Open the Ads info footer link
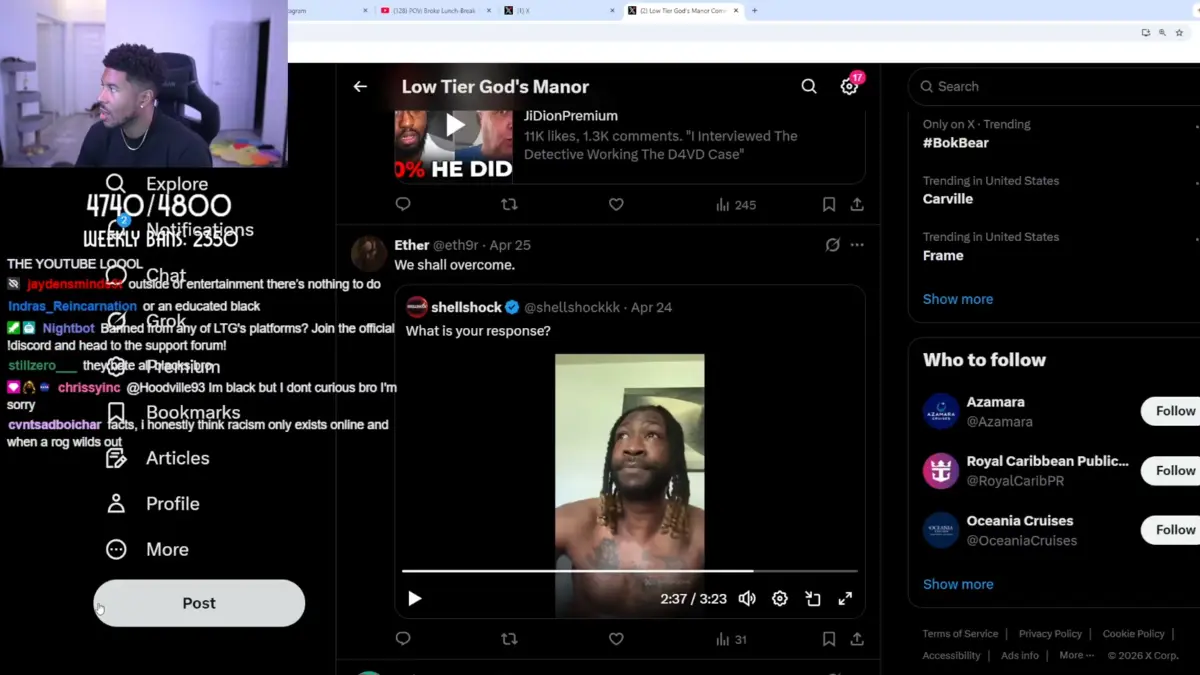The width and height of the screenshot is (1200, 675). tap(1020, 656)
